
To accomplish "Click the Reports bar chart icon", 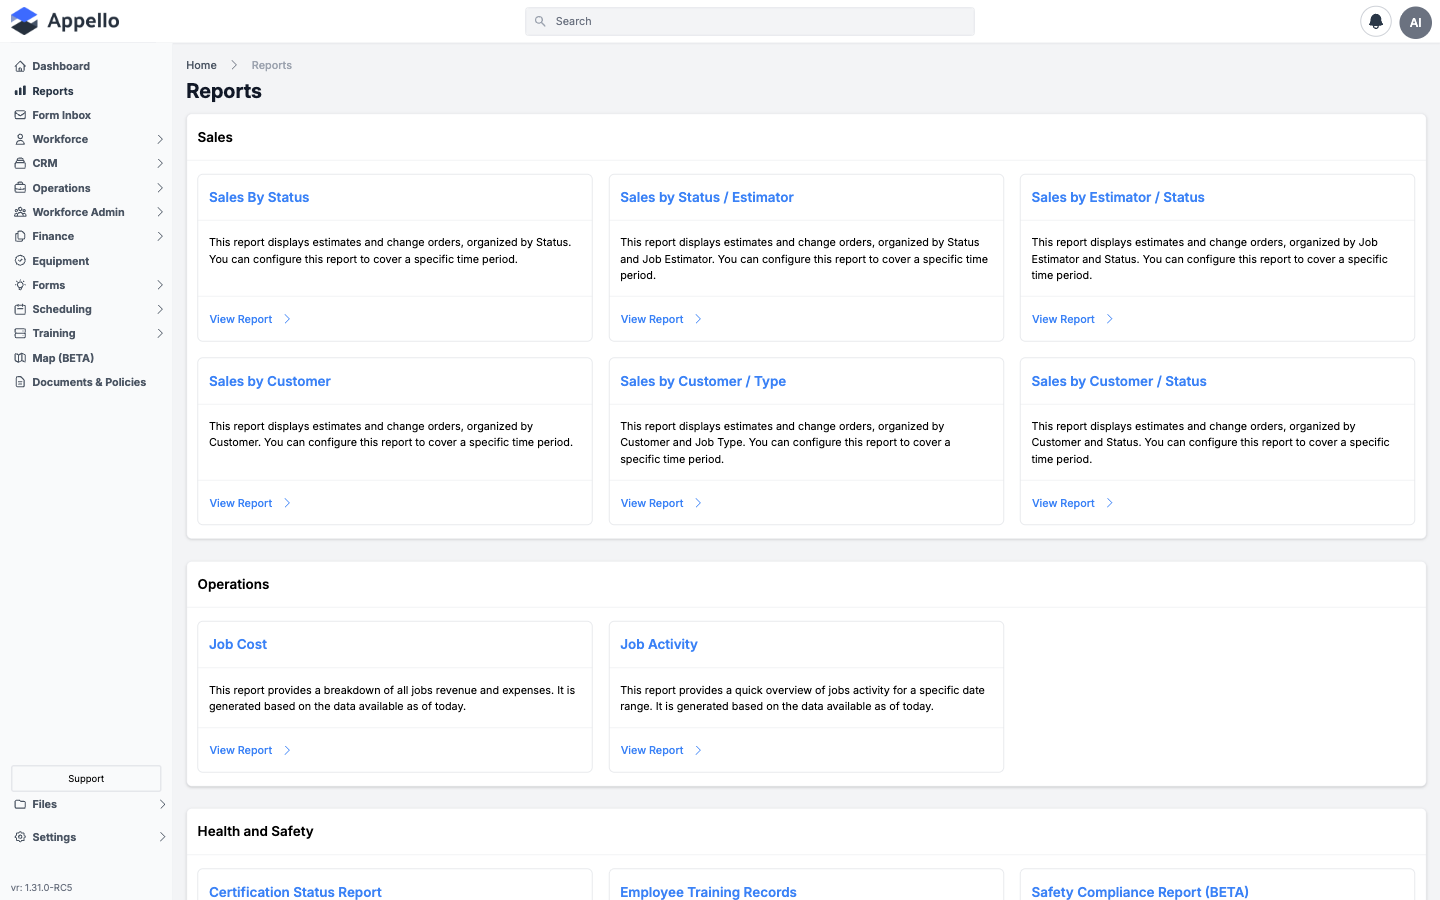I will (20, 91).
